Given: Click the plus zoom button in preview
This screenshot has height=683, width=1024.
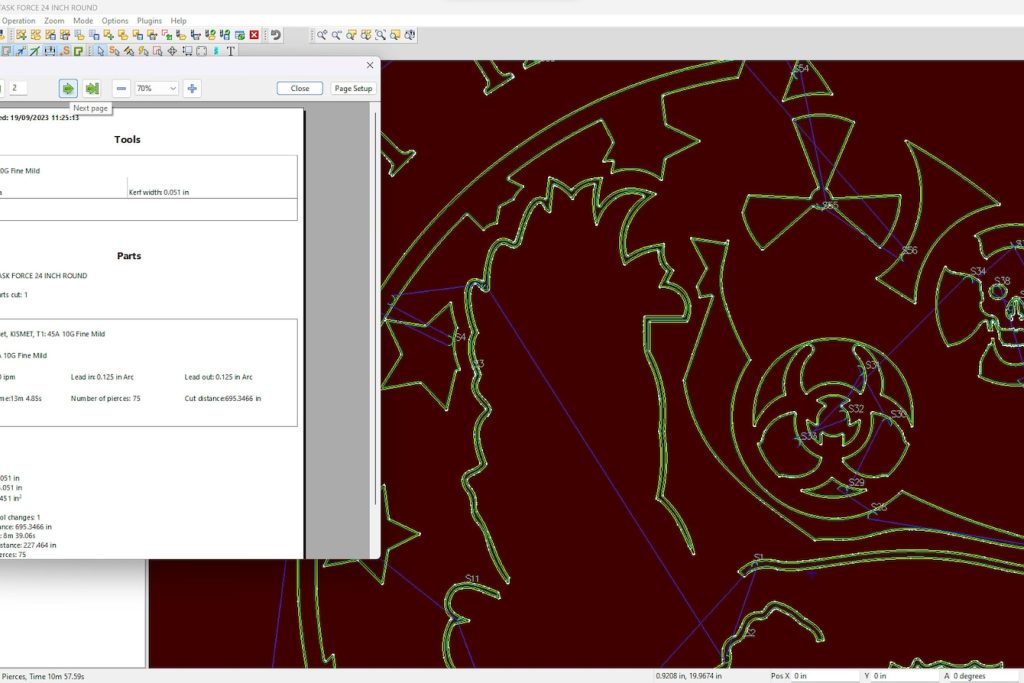Looking at the screenshot, I should [192, 88].
